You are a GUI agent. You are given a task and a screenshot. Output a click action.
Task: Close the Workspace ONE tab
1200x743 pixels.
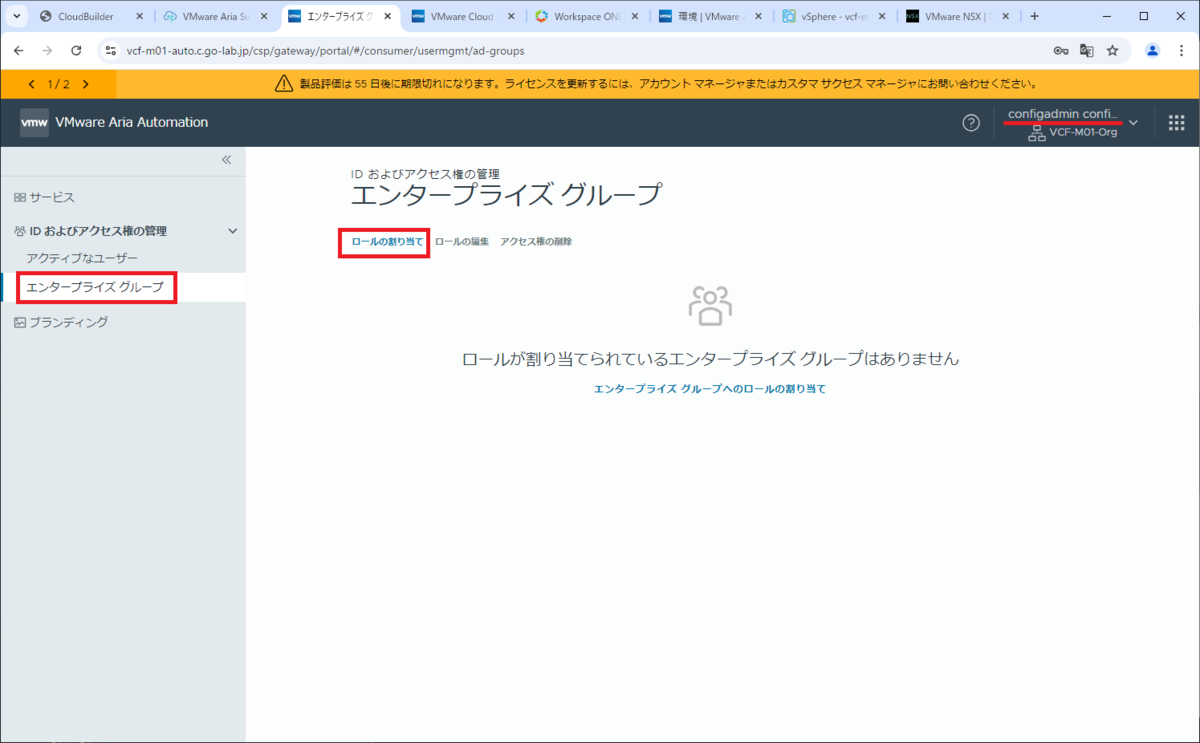click(x=635, y=17)
